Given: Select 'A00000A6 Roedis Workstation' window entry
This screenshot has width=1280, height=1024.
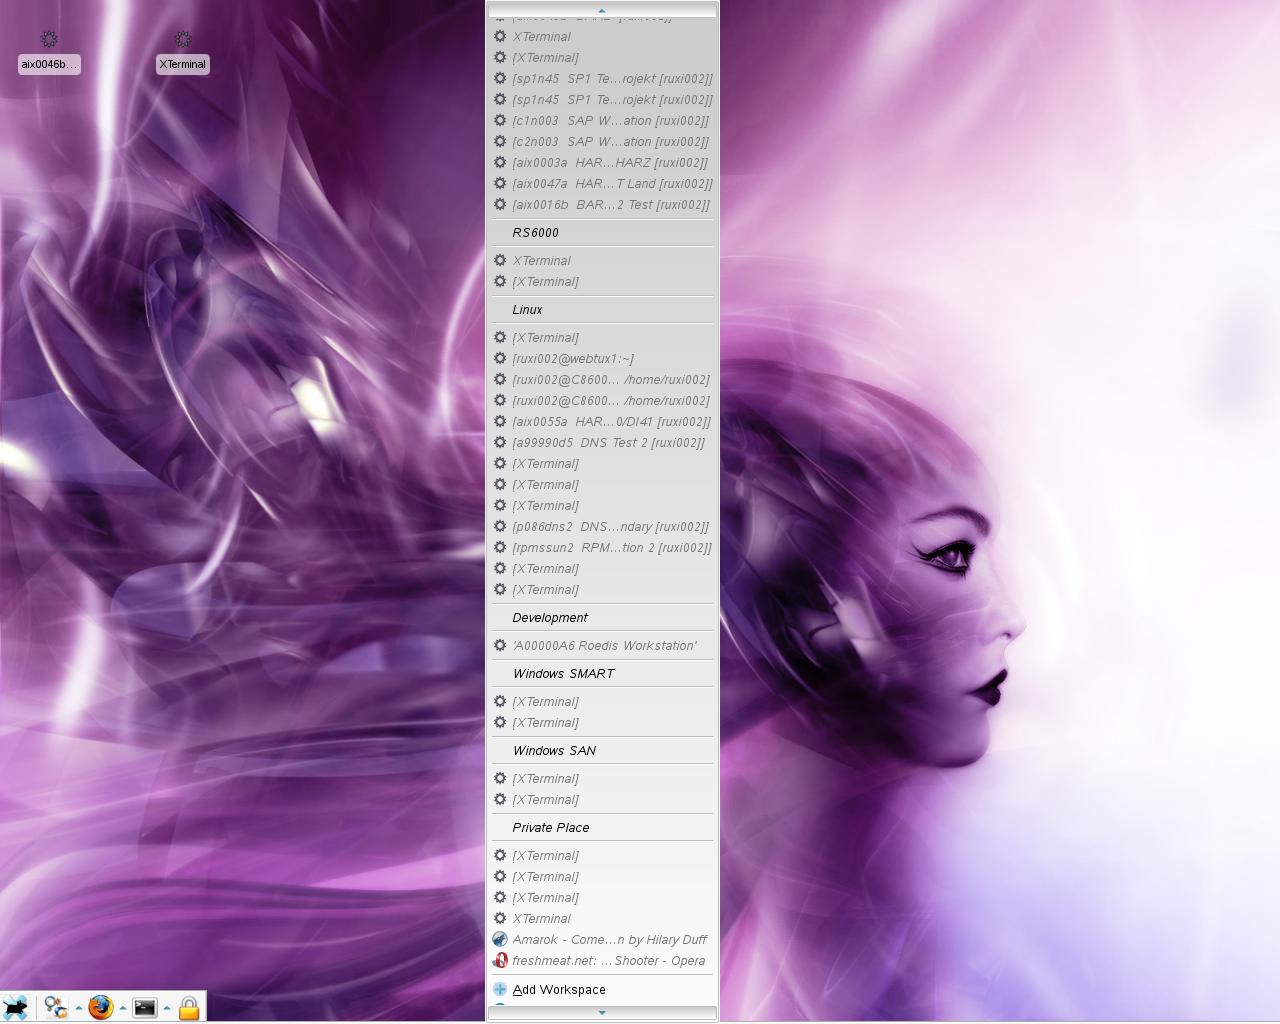Looking at the screenshot, I should tap(604, 645).
